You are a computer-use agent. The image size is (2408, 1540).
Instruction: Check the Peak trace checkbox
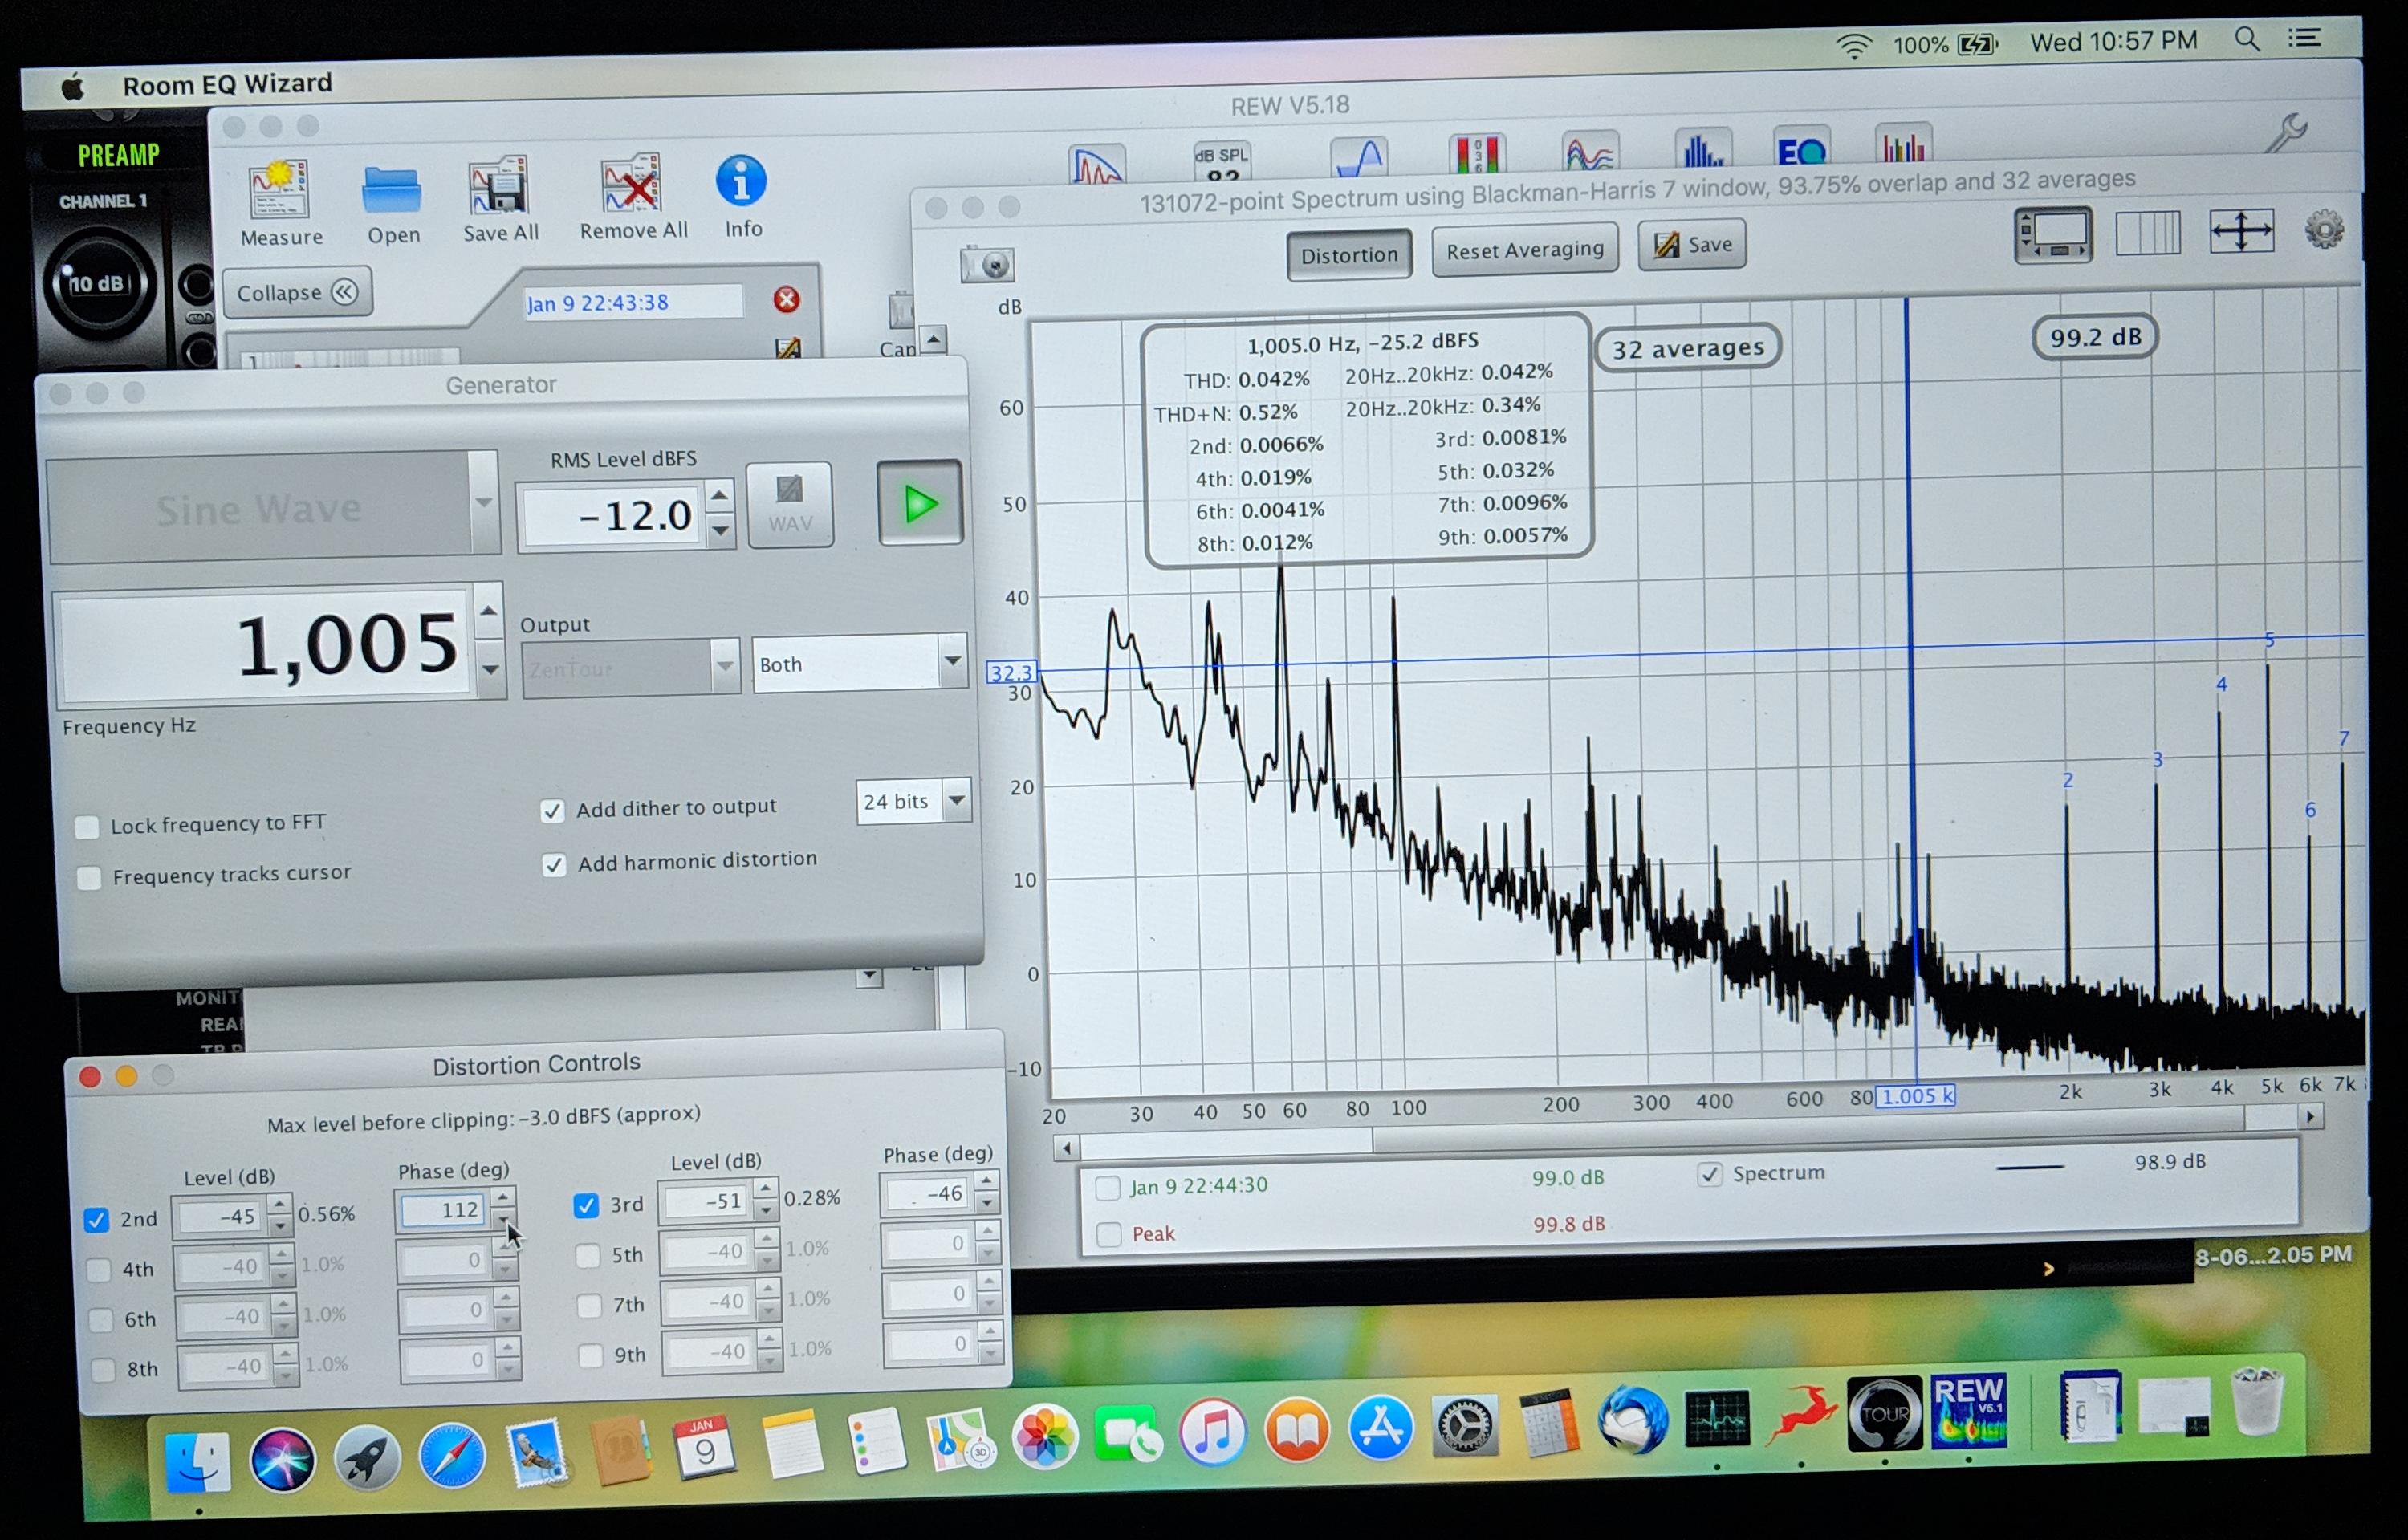tap(1108, 1235)
